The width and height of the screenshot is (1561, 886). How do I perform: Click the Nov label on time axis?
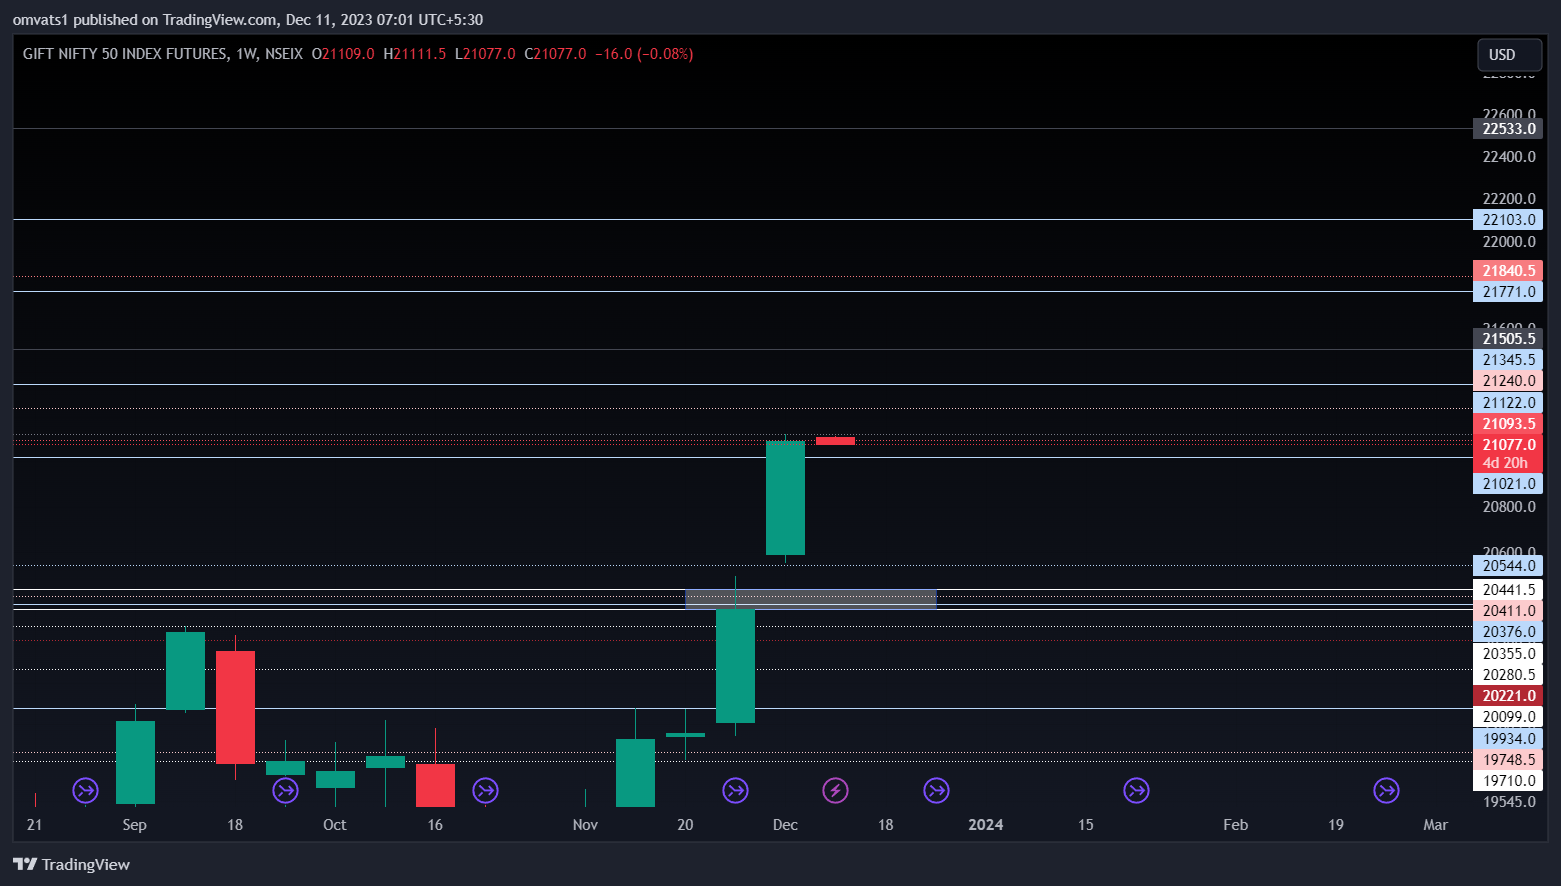tap(585, 825)
